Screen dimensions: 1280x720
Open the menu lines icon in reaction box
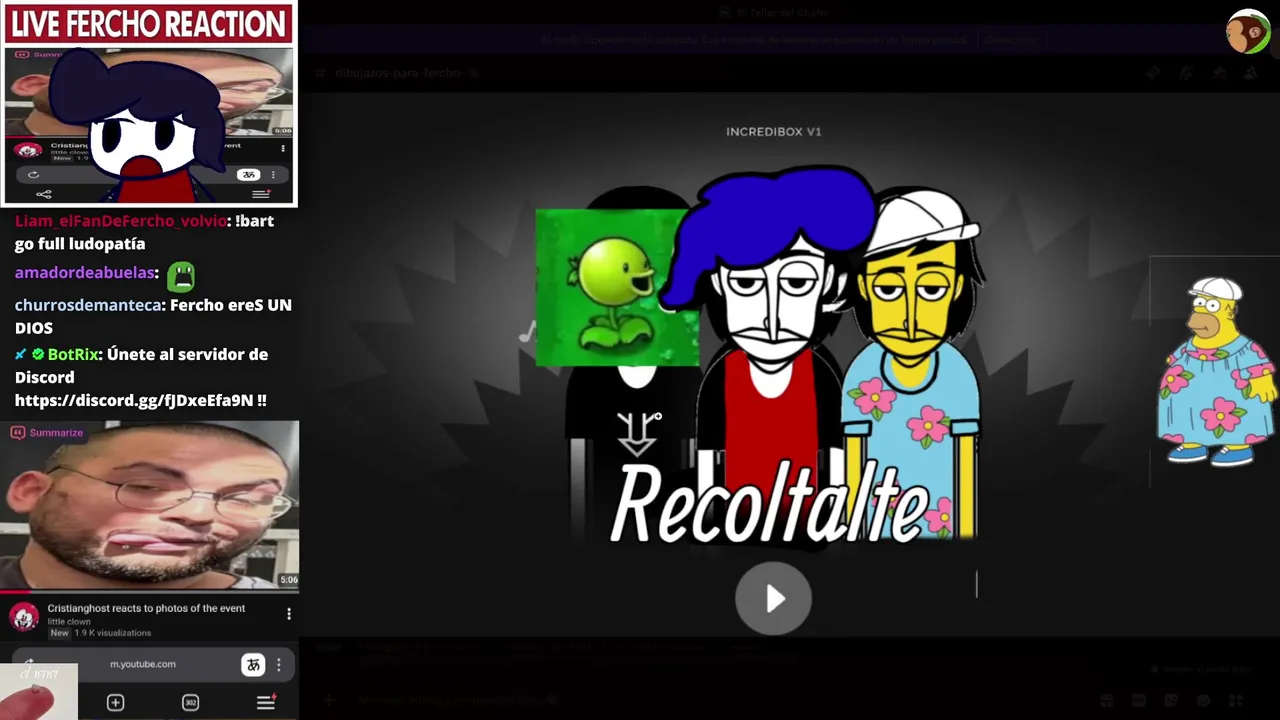(261, 193)
